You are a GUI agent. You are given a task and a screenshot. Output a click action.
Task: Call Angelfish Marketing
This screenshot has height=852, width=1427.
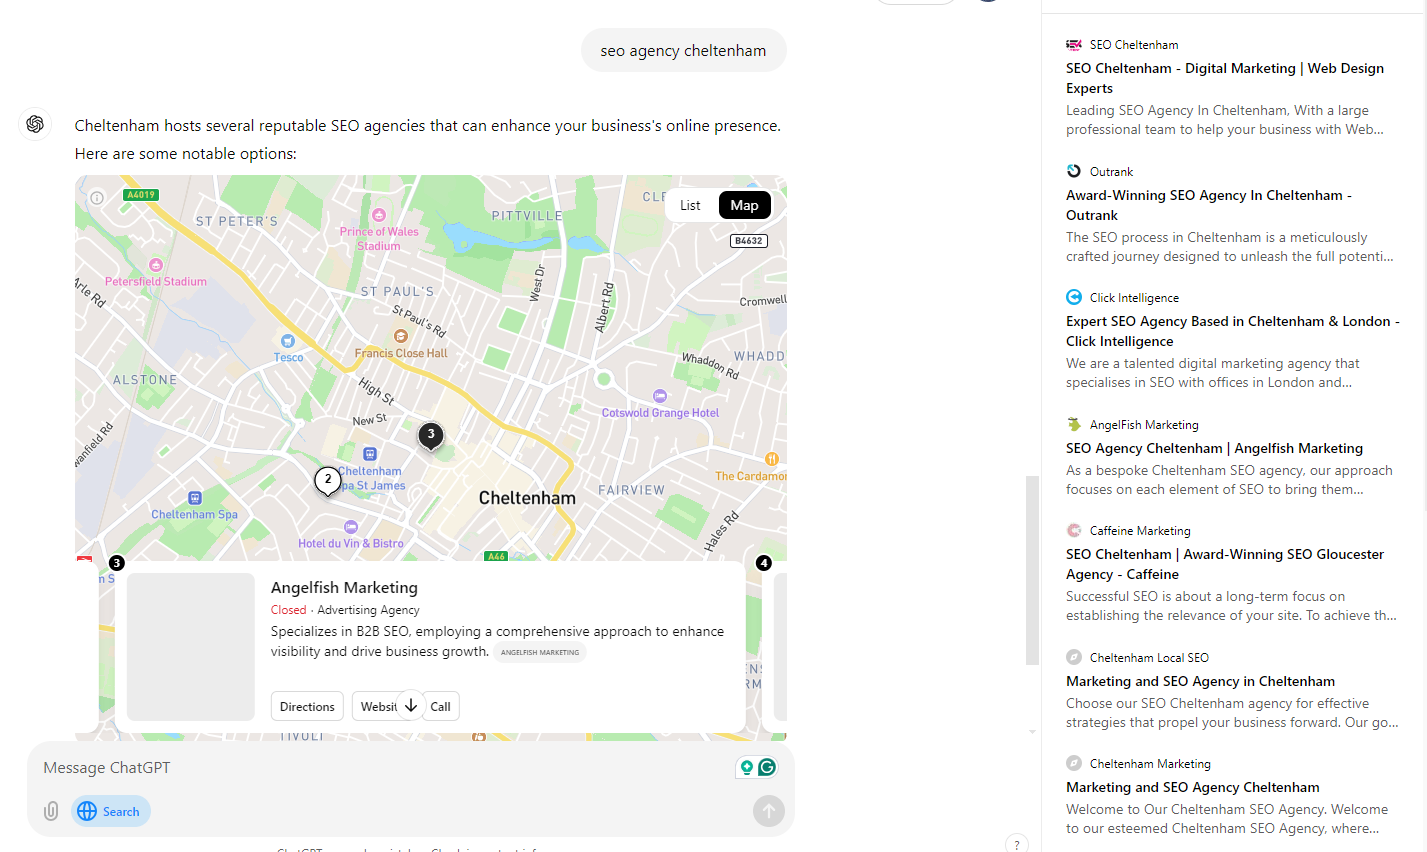(441, 706)
